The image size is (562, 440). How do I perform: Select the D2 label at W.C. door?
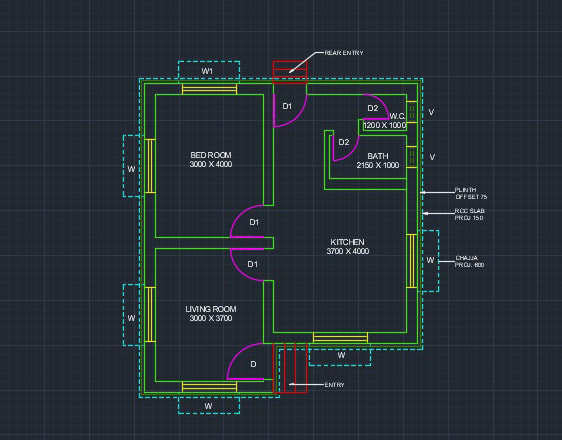pos(373,108)
